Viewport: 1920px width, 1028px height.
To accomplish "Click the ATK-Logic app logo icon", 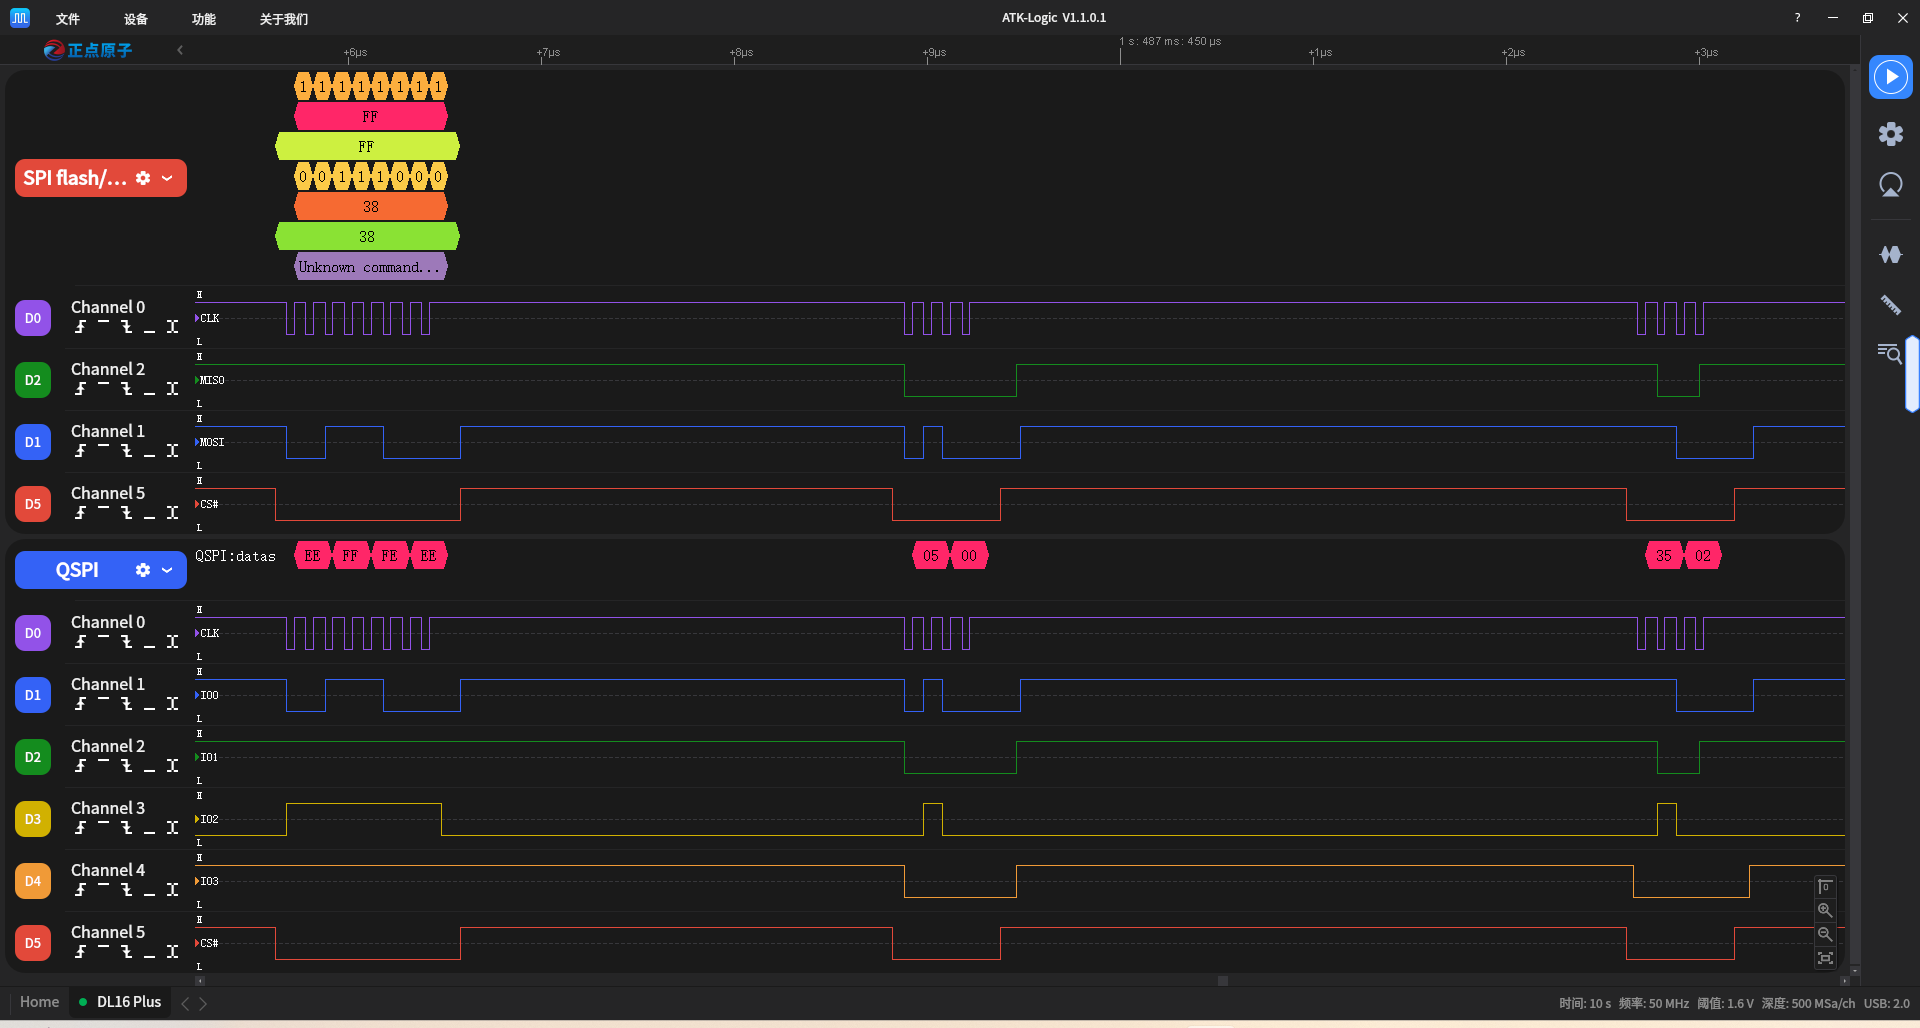I will pyautogui.click(x=20, y=18).
